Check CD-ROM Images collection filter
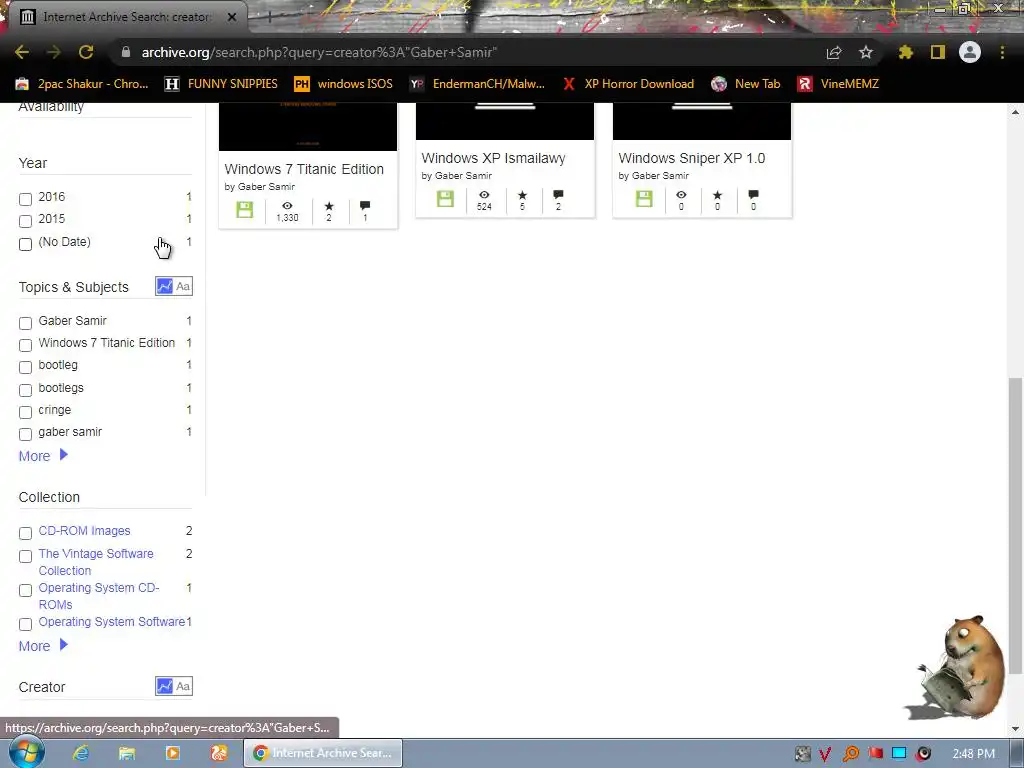 (x=25, y=533)
